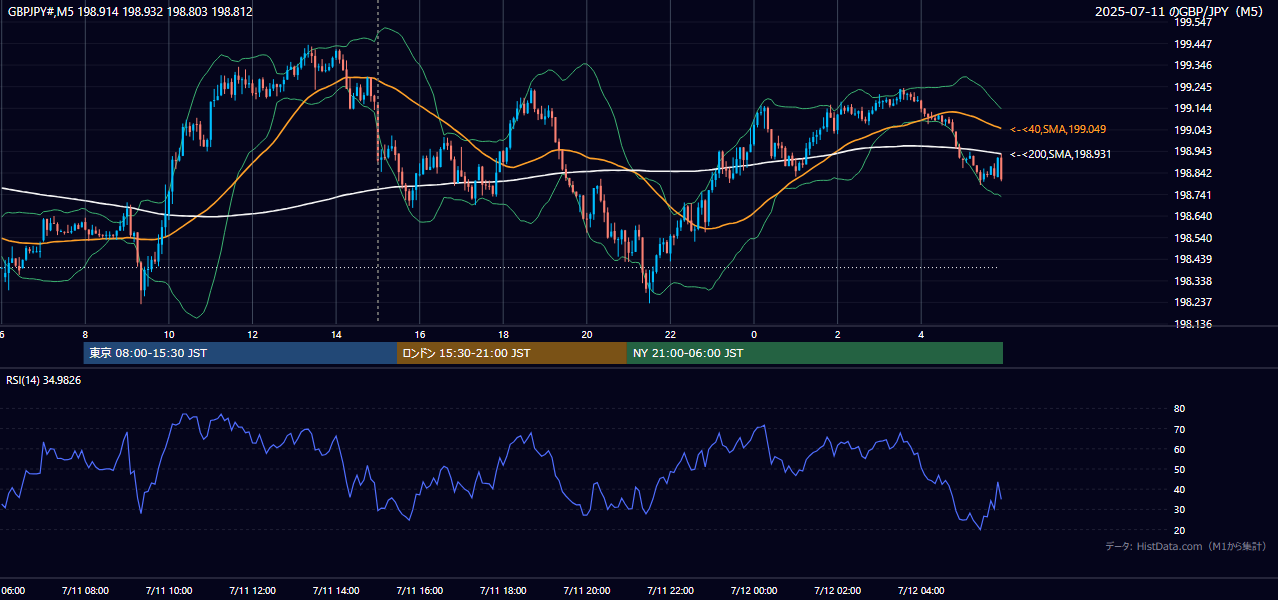Click price axis value 198.237
The image size is (1278, 600).
coord(1194,302)
